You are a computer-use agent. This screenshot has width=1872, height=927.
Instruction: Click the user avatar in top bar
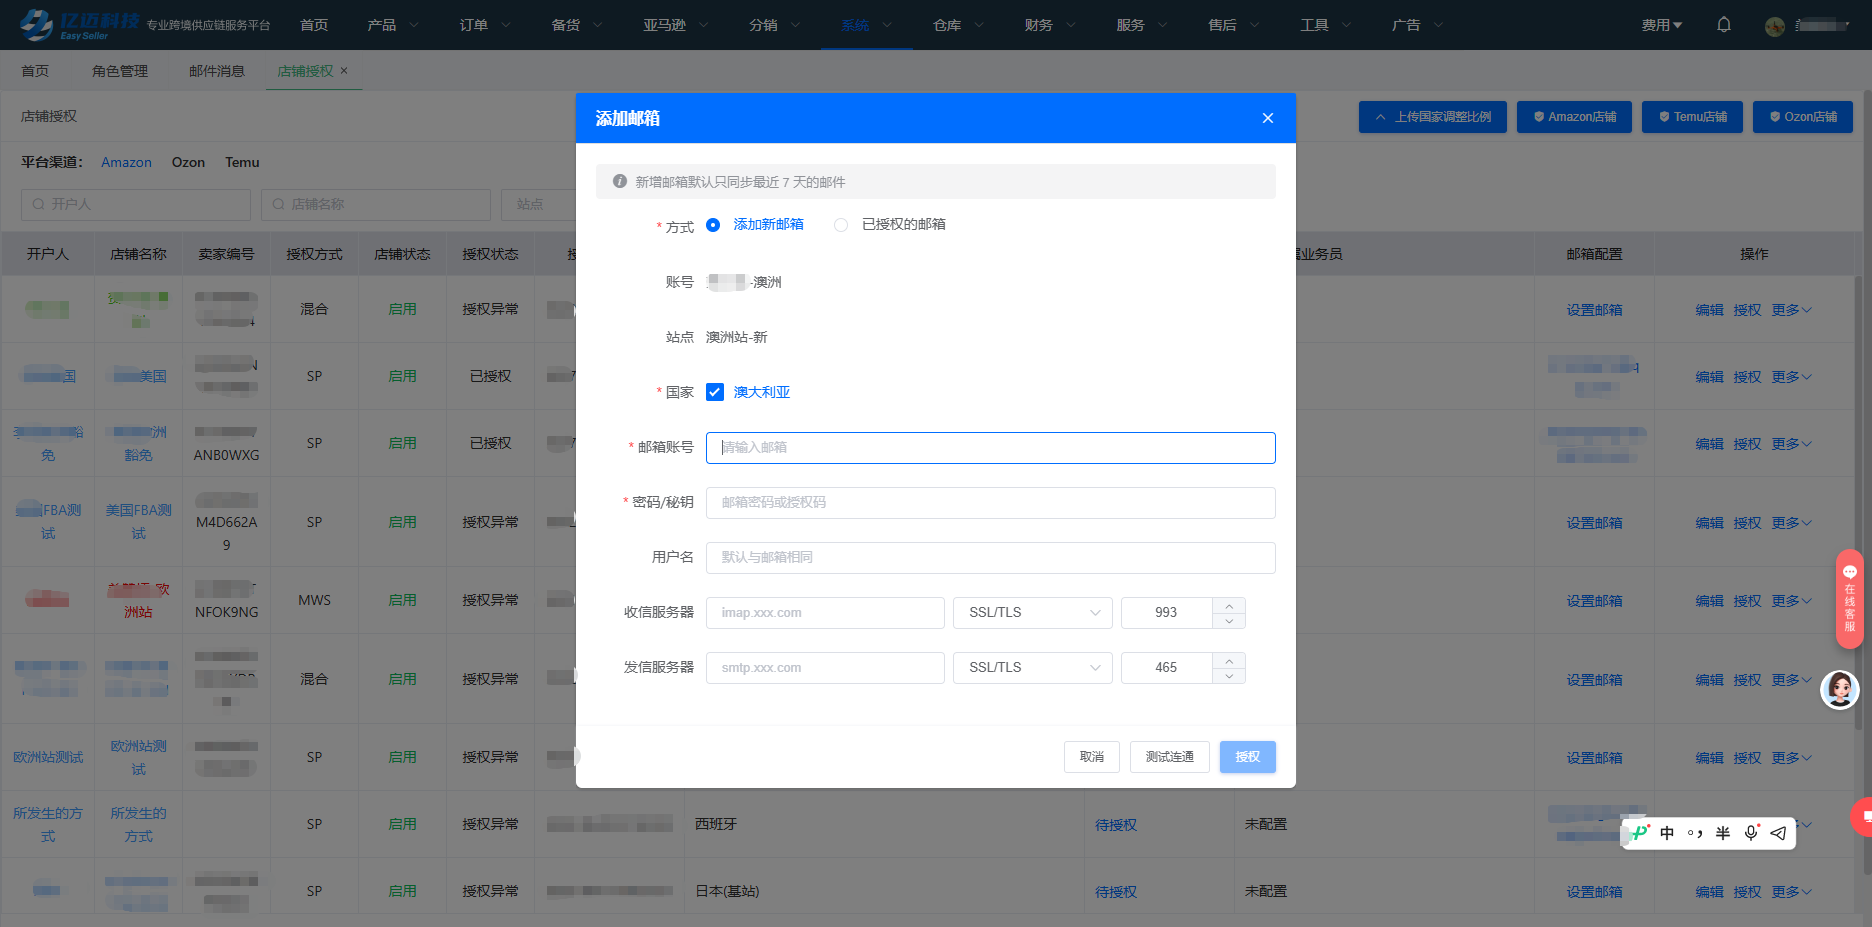[1775, 26]
